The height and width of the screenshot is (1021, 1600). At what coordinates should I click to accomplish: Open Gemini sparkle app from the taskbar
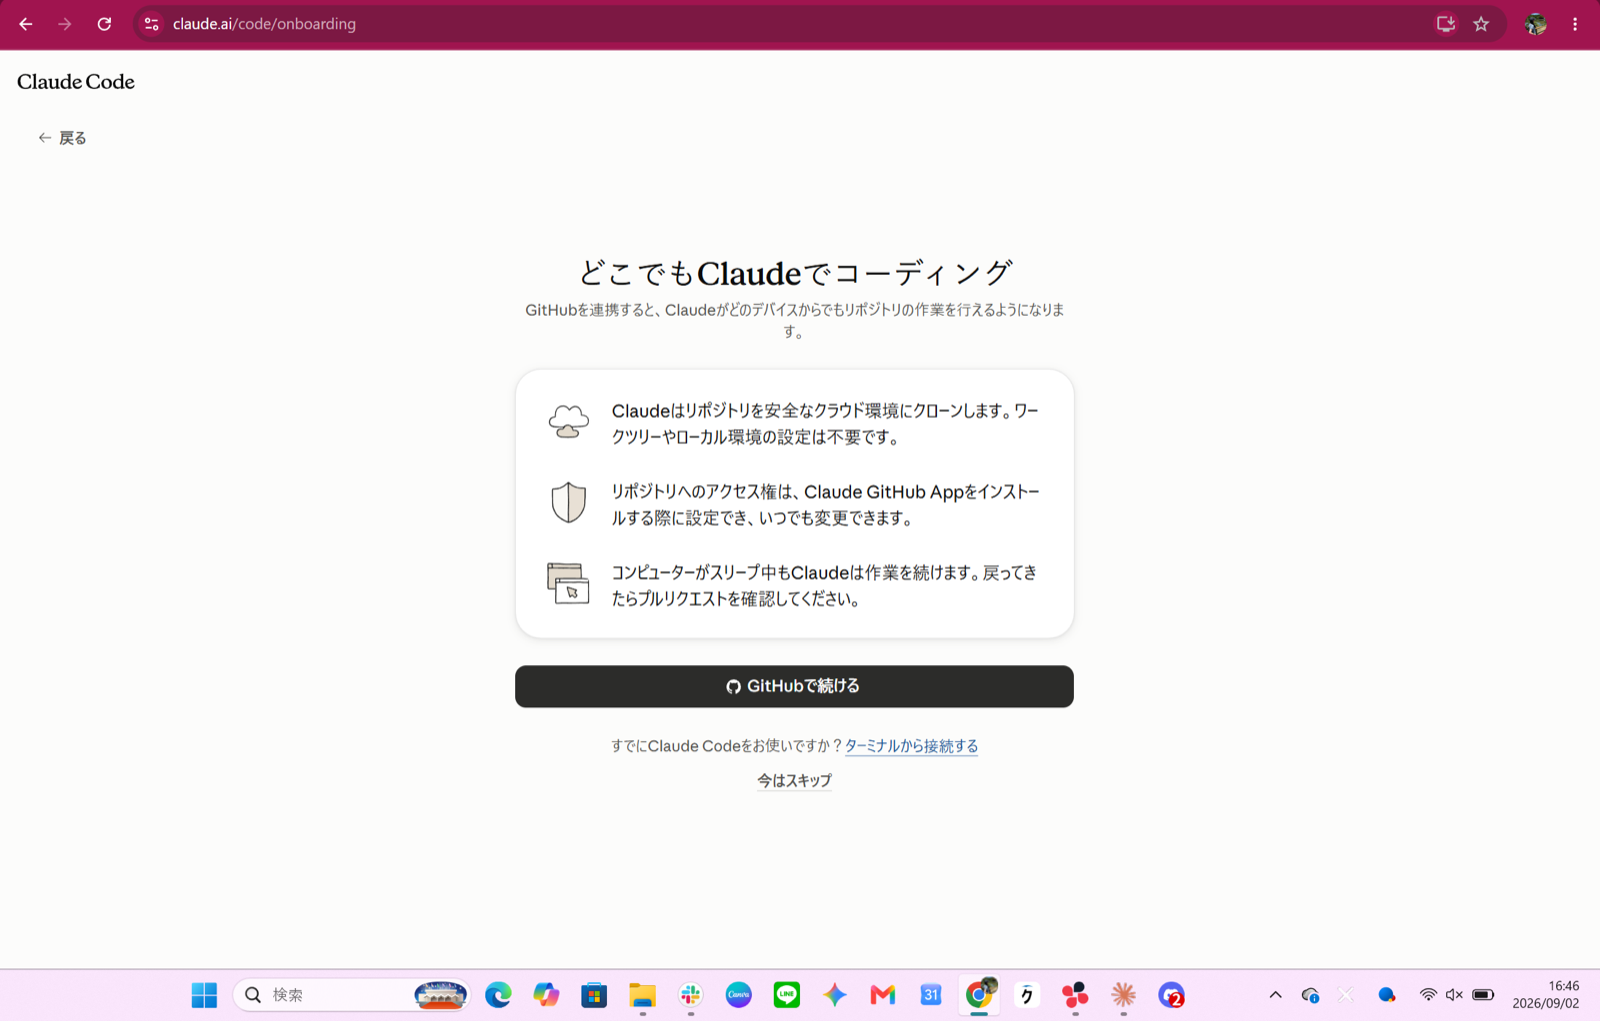pyautogui.click(x=835, y=995)
